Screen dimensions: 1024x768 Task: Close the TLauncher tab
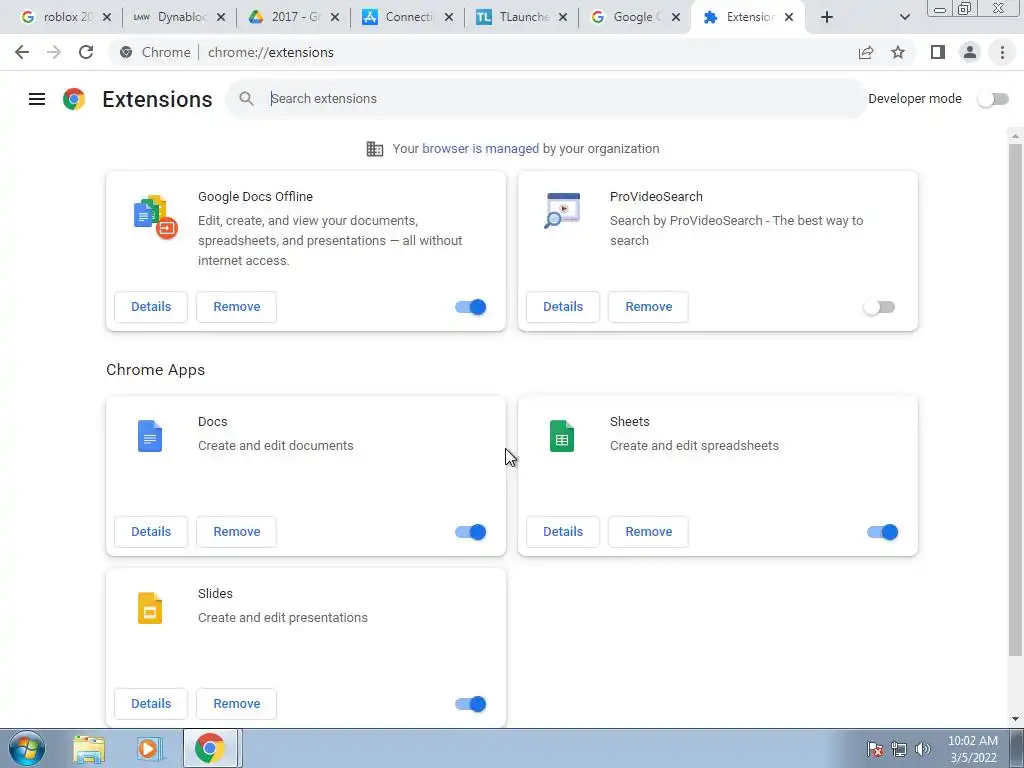(x=563, y=17)
